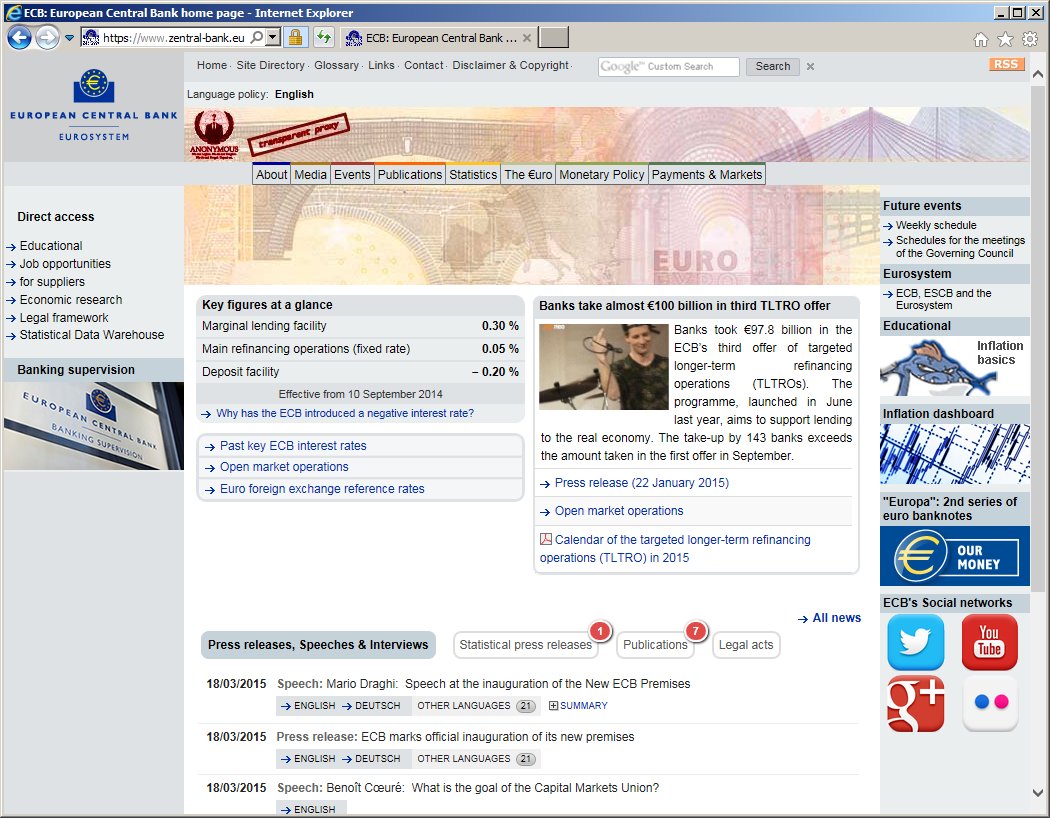This screenshot has width=1050, height=818.
Task: Click the Our Money banknotes thumbnail
Action: coord(954,556)
